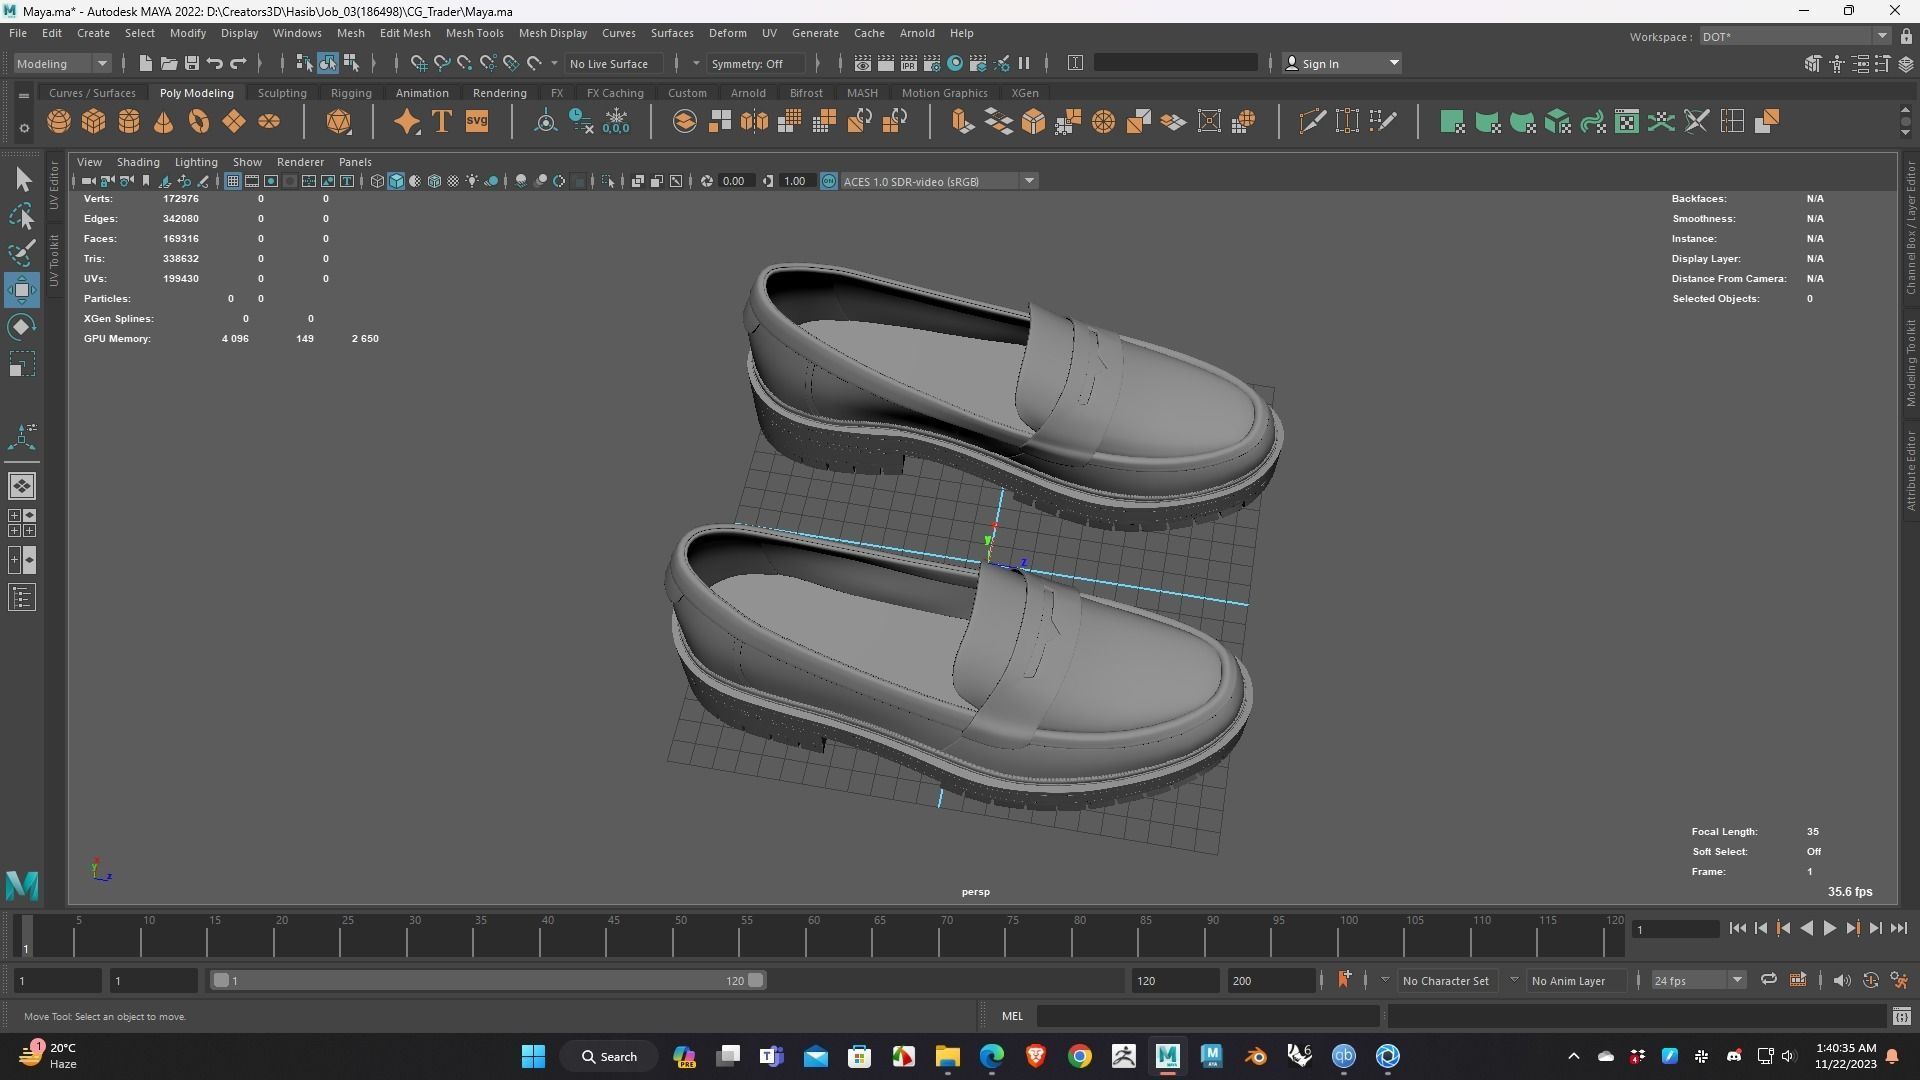1920x1080 pixels.
Task: Toggle snap to grids icon
Action: pyautogui.click(x=419, y=63)
